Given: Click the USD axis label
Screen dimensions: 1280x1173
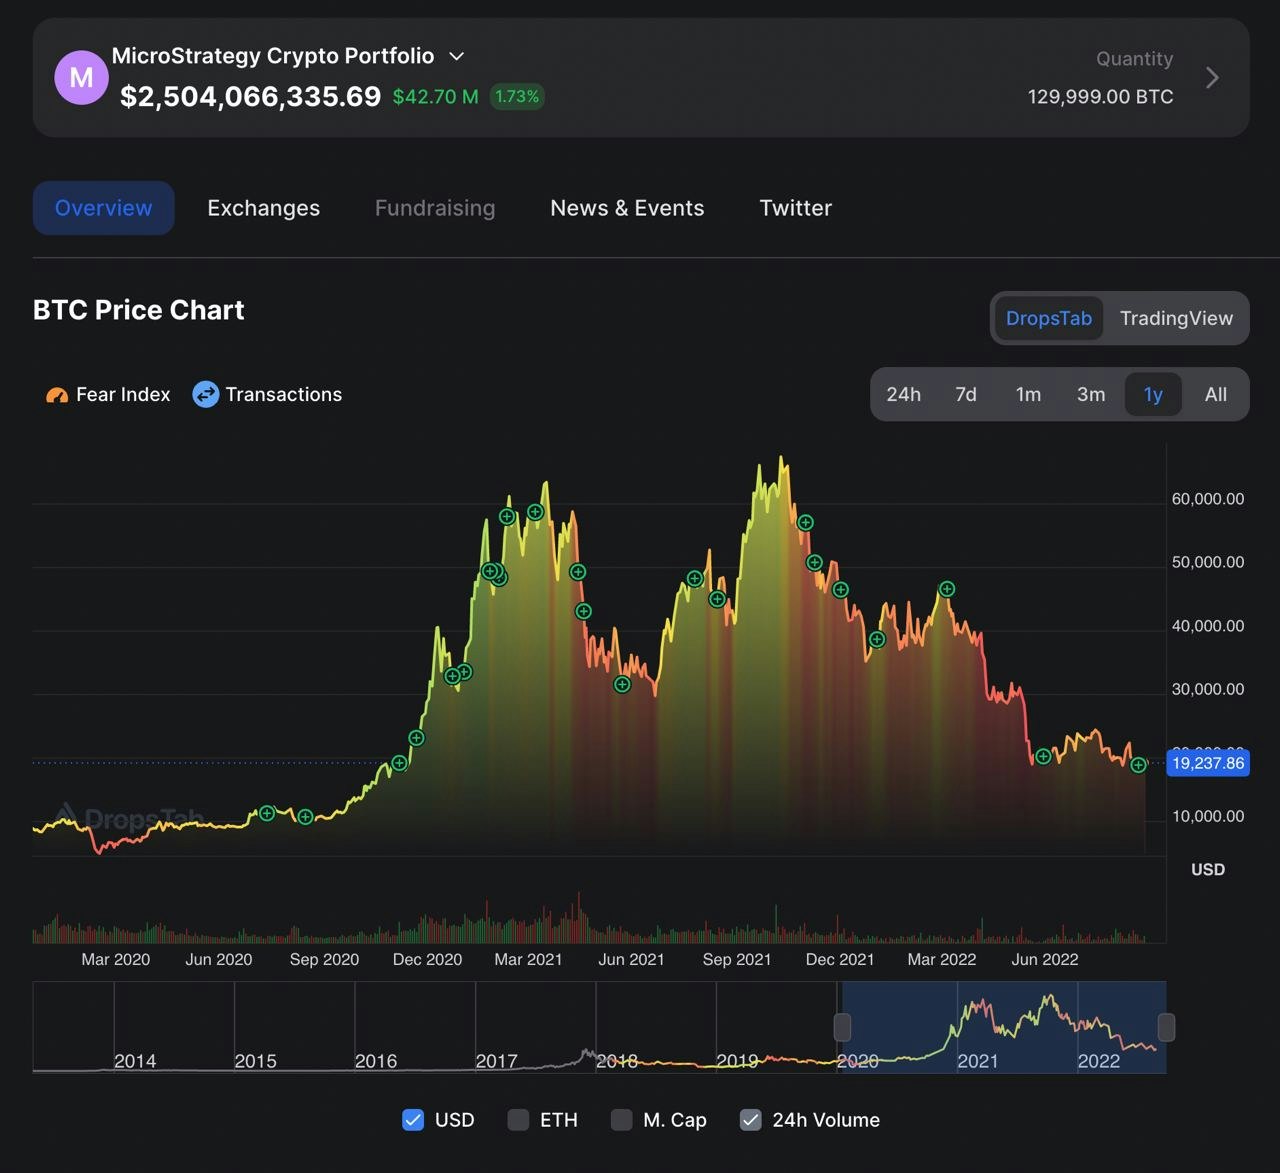Looking at the screenshot, I should (1208, 869).
